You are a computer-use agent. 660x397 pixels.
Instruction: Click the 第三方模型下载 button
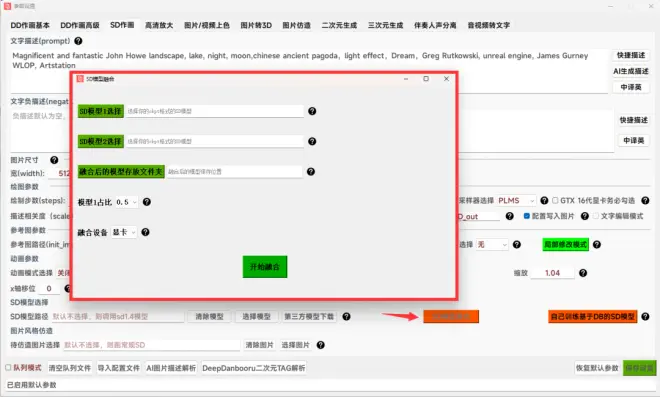[309, 317]
